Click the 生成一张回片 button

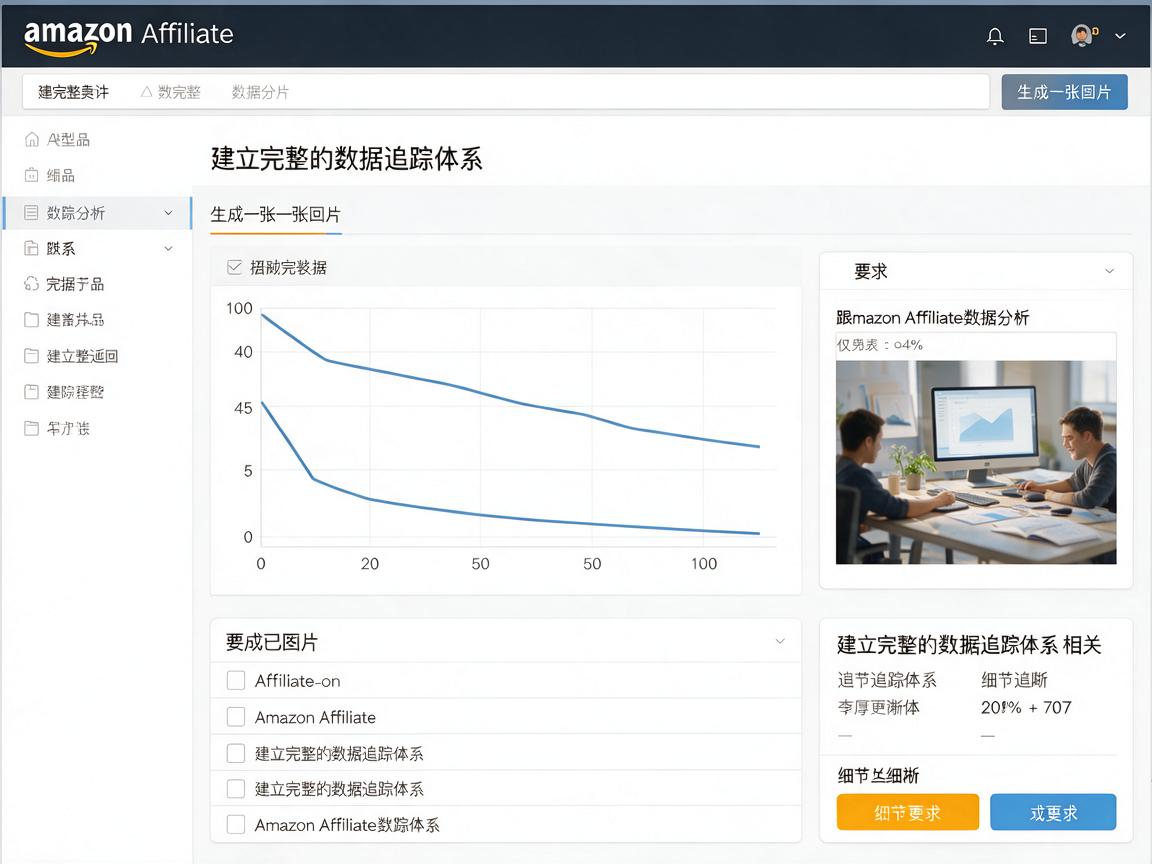click(x=1064, y=92)
